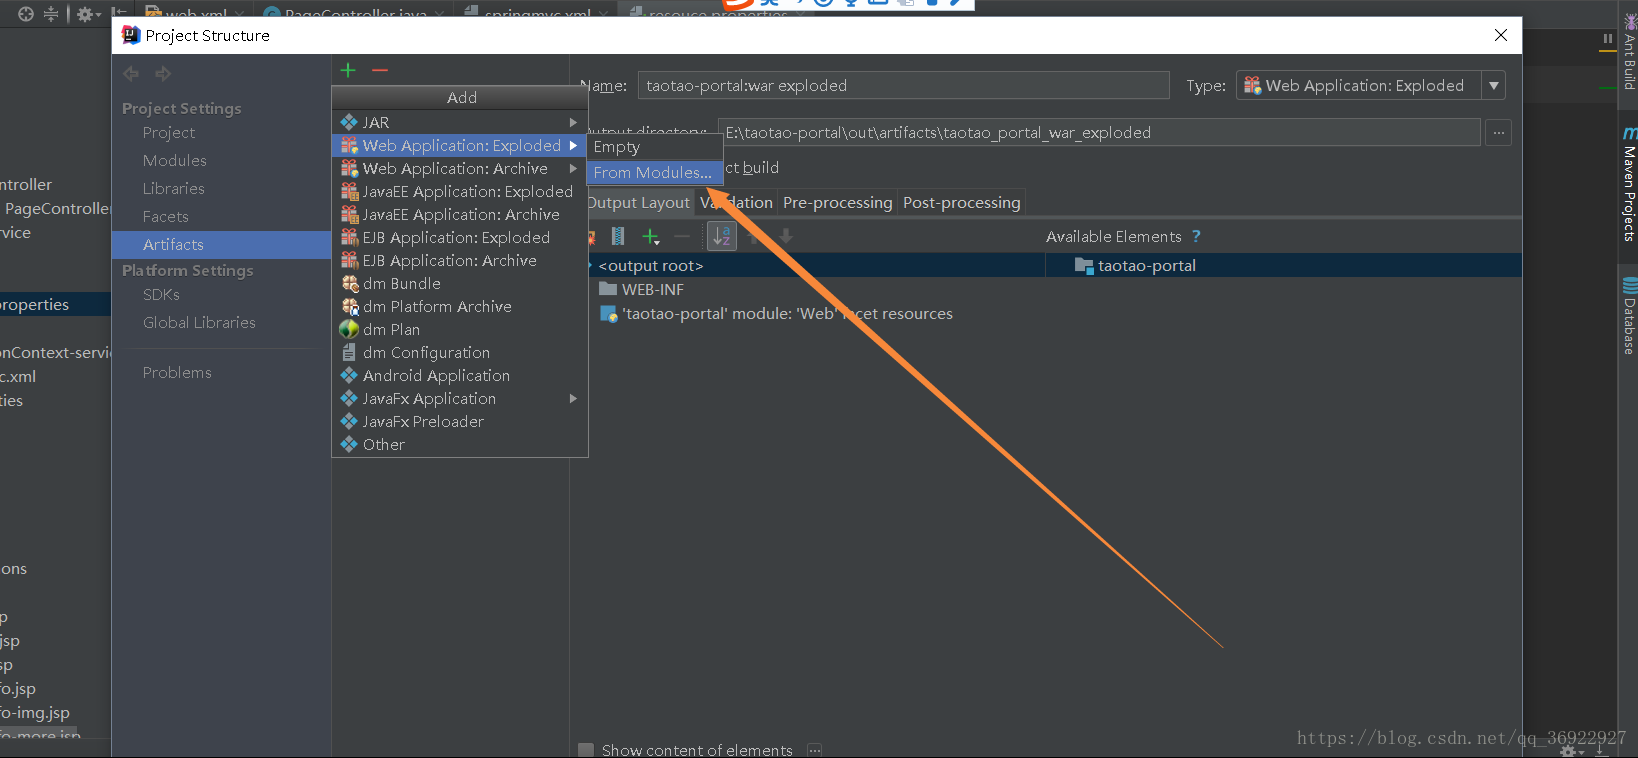
Task: Switch to the Output Layout tab
Action: click(639, 202)
